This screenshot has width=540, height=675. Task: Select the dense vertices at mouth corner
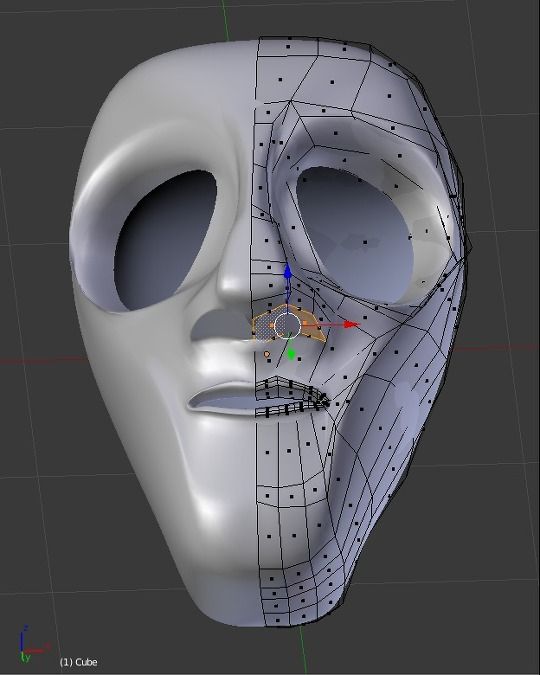coord(323,401)
